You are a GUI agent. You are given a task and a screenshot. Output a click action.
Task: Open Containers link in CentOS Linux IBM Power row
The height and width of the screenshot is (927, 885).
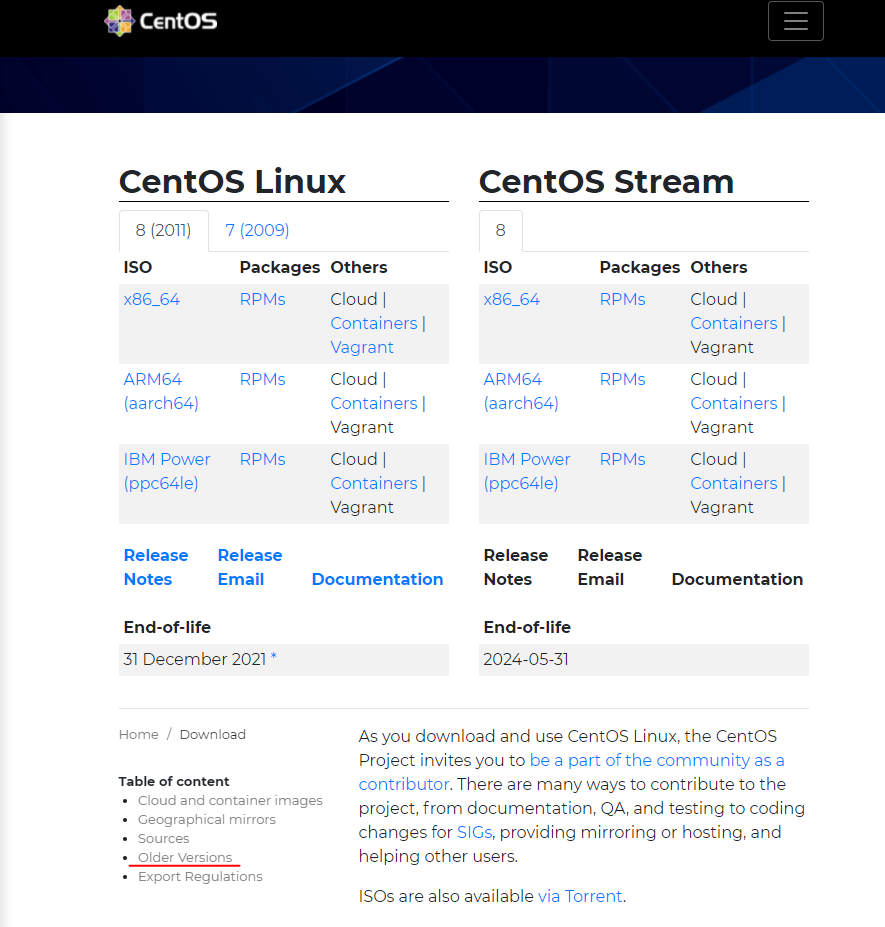[374, 483]
